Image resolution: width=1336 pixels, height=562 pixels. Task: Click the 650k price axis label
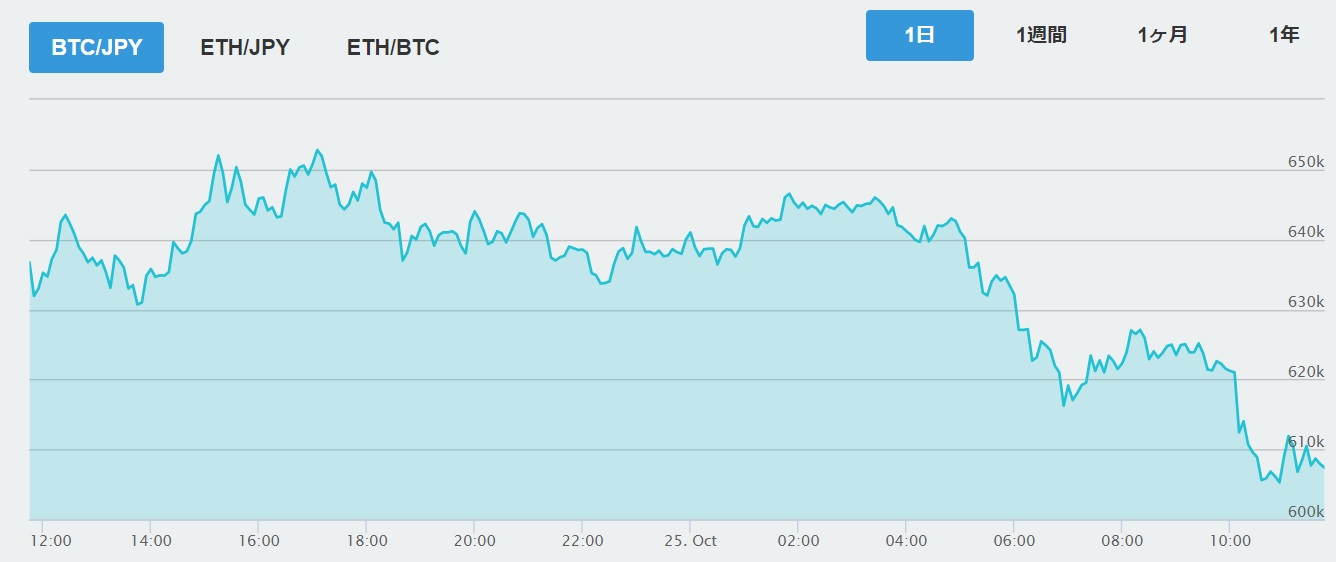pos(1306,162)
